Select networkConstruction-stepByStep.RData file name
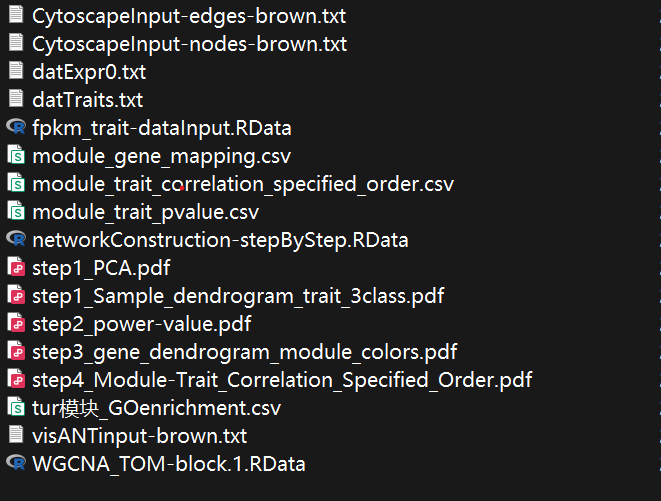 point(220,240)
